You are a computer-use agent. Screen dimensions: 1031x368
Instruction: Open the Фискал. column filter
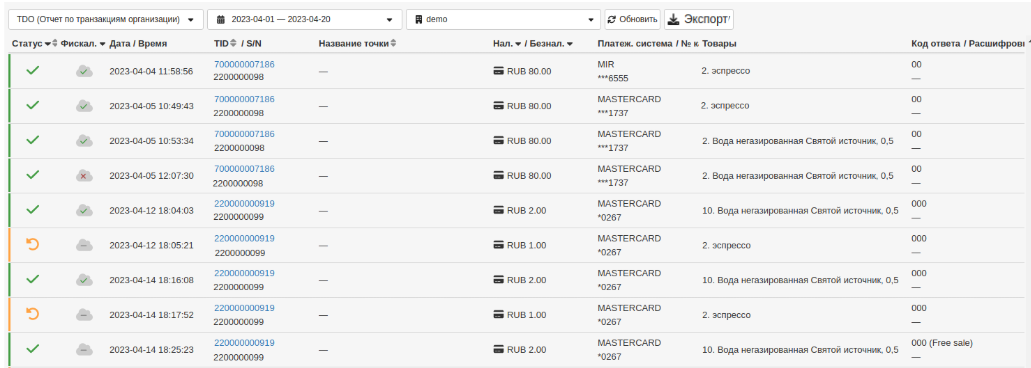(103, 44)
